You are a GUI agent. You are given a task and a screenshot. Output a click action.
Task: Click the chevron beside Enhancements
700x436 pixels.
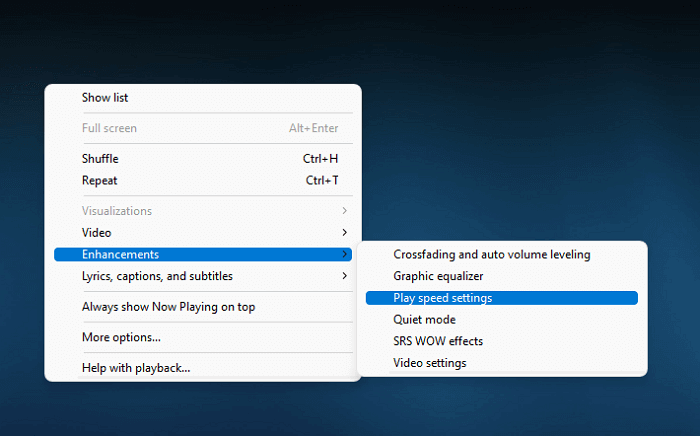coord(345,255)
